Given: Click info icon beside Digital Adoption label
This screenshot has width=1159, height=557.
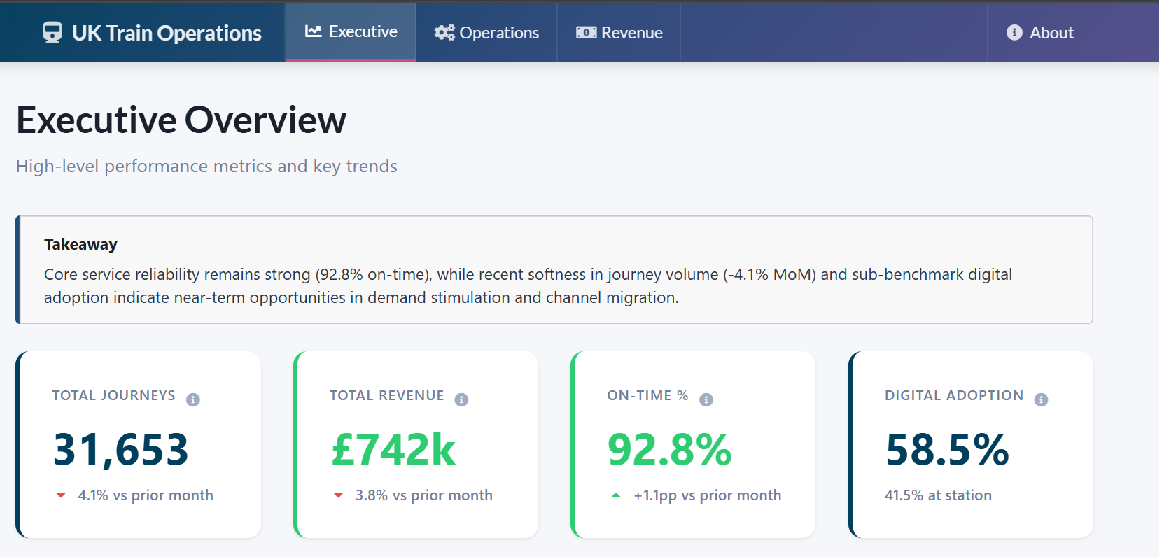Looking at the screenshot, I should pyautogui.click(x=1041, y=400).
